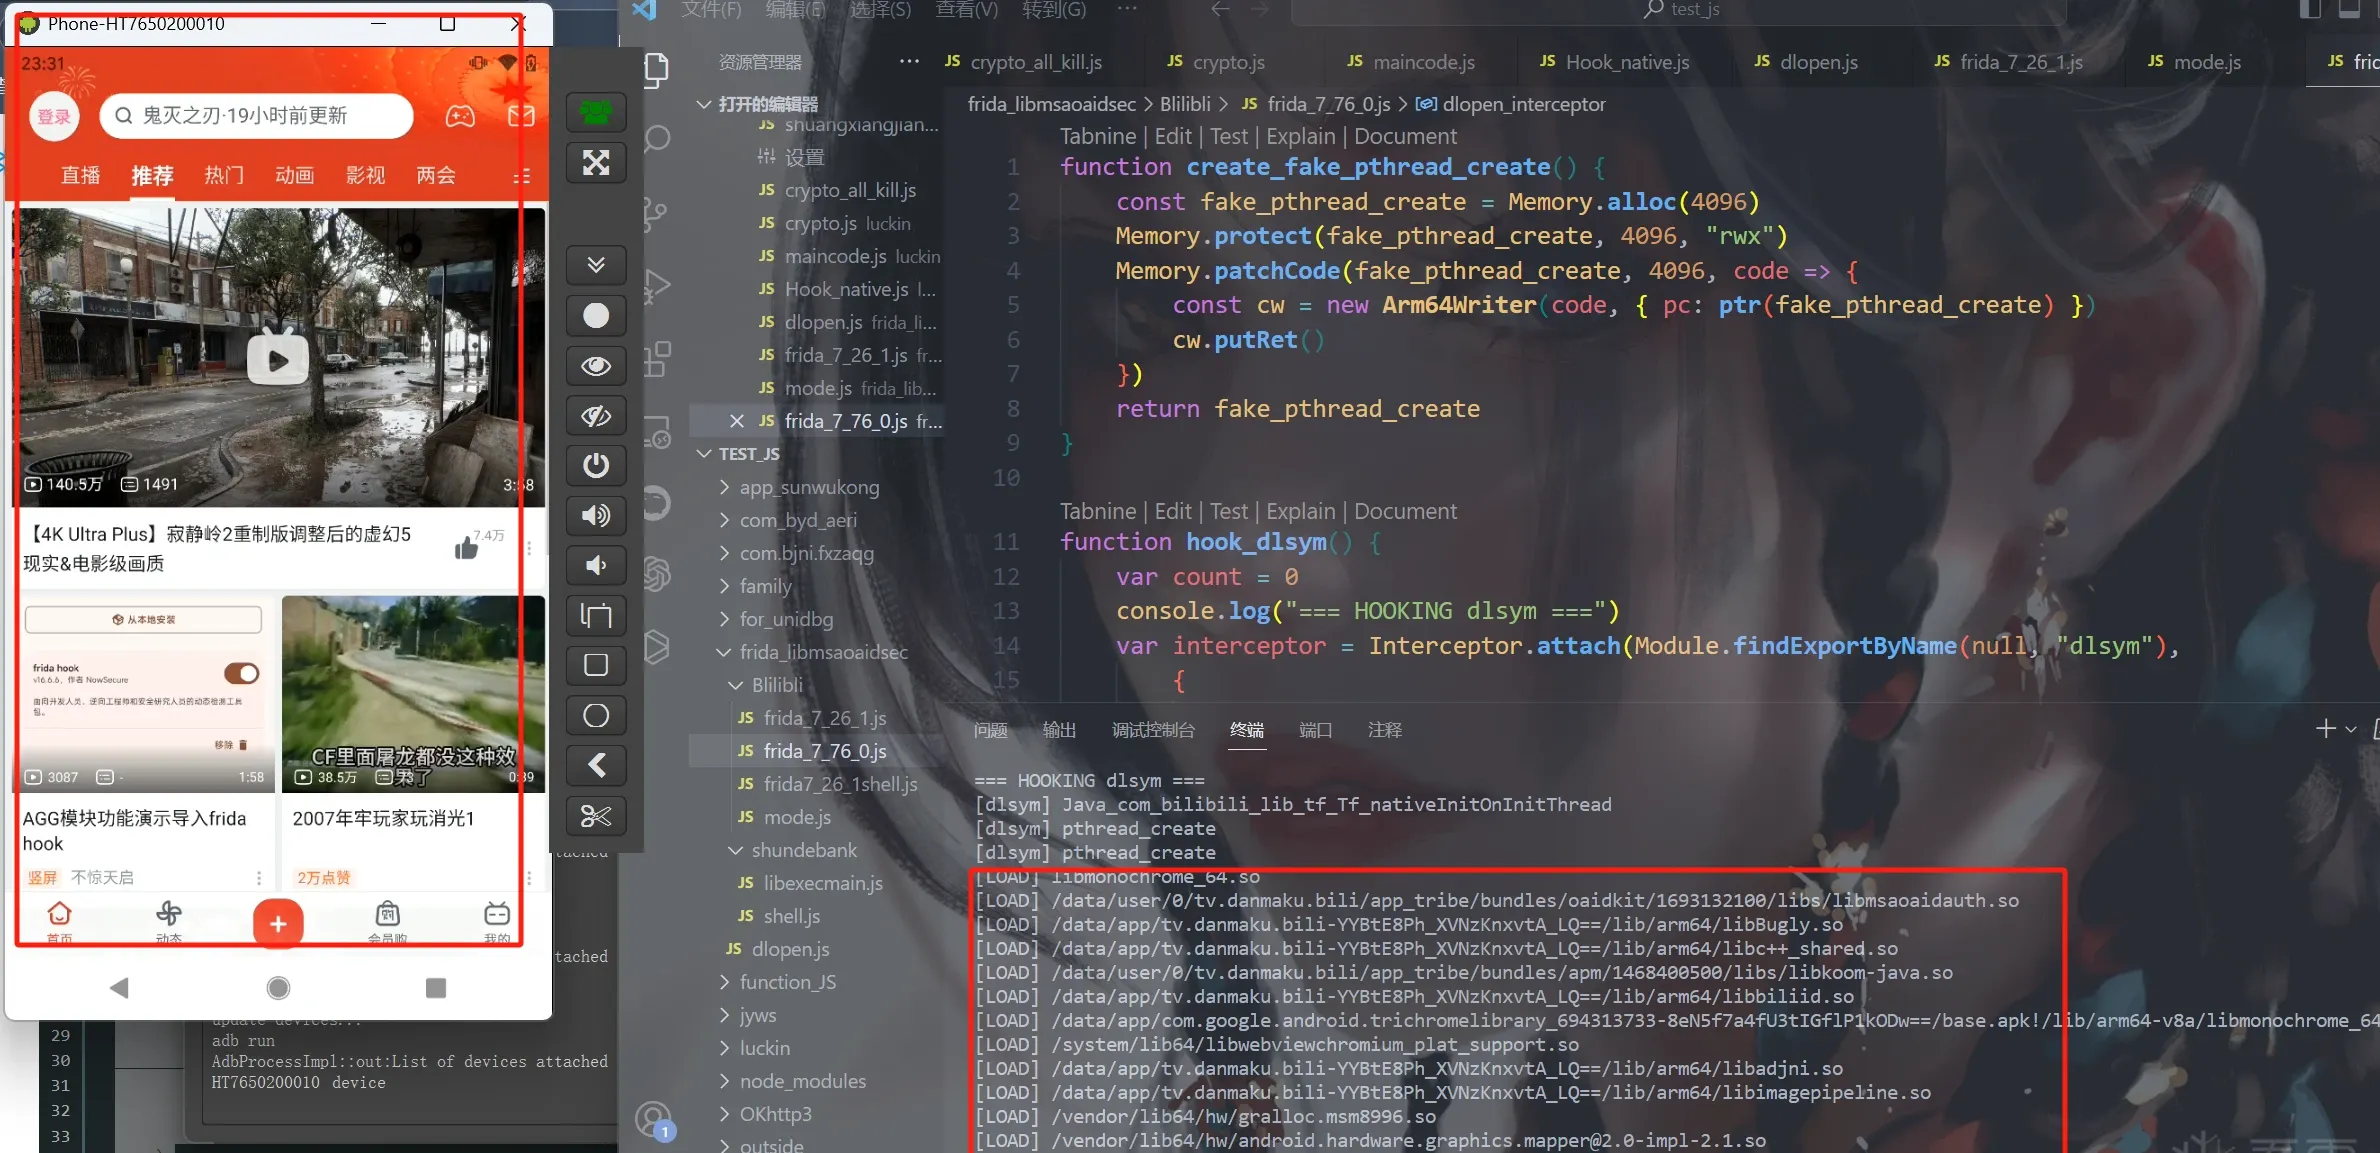Click the circle home button in mirror toolbar
Screen dimensions: 2380x1153
(x=596, y=715)
